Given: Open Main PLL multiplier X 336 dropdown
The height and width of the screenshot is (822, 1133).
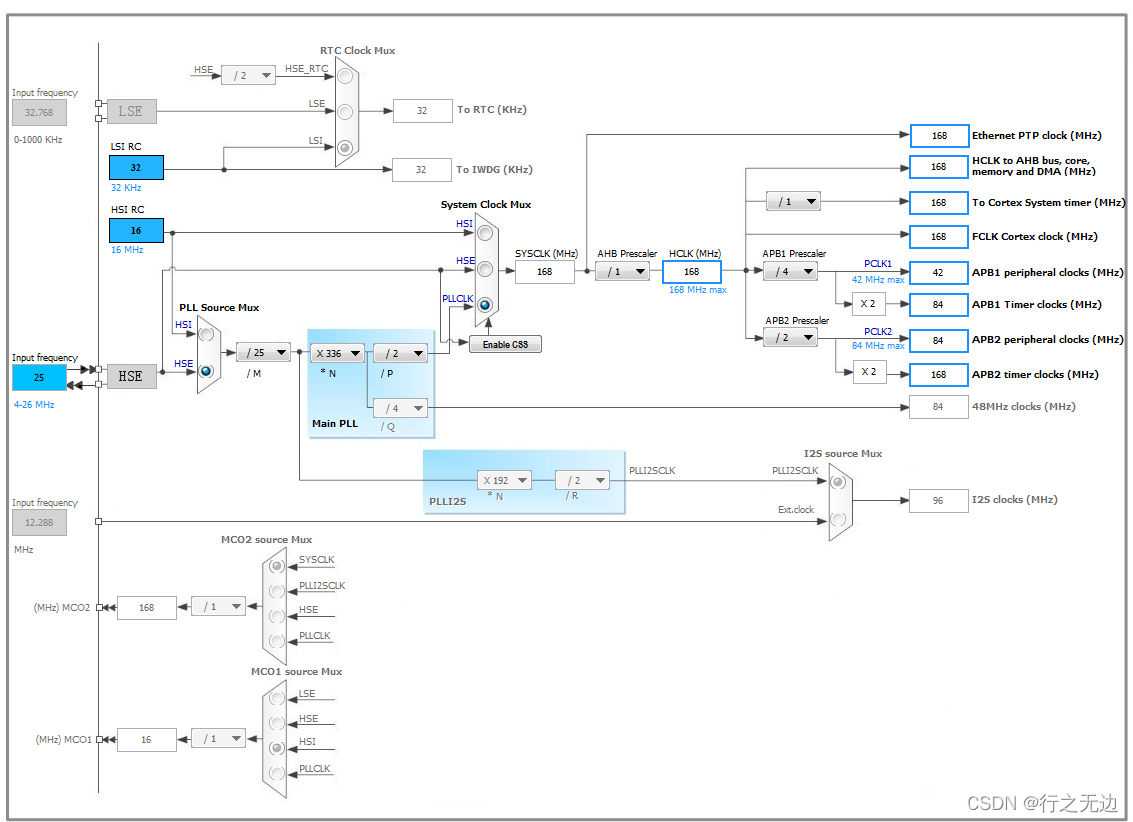Looking at the screenshot, I should [x=337, y=353].
